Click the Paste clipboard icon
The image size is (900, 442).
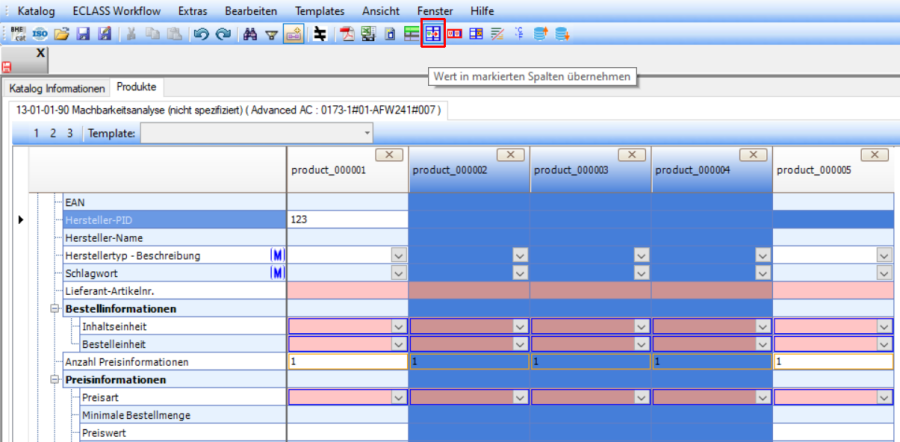tap(174, 34)
